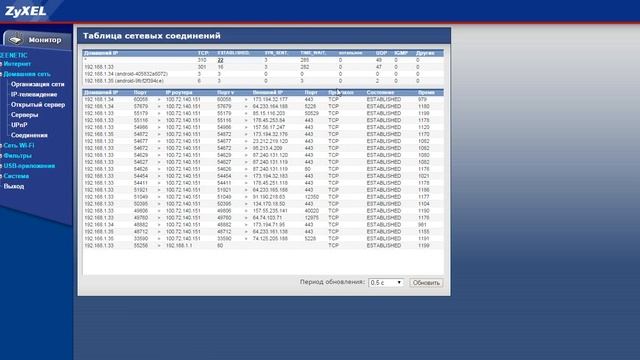Click external IP 64.233.165.188
The width and height of the screenshot is (640, 360).
pos(270,190)
